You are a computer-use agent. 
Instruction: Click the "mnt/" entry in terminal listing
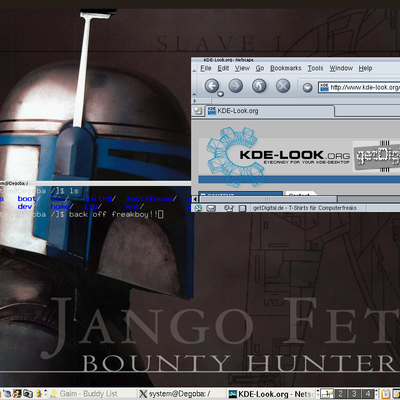135,207
